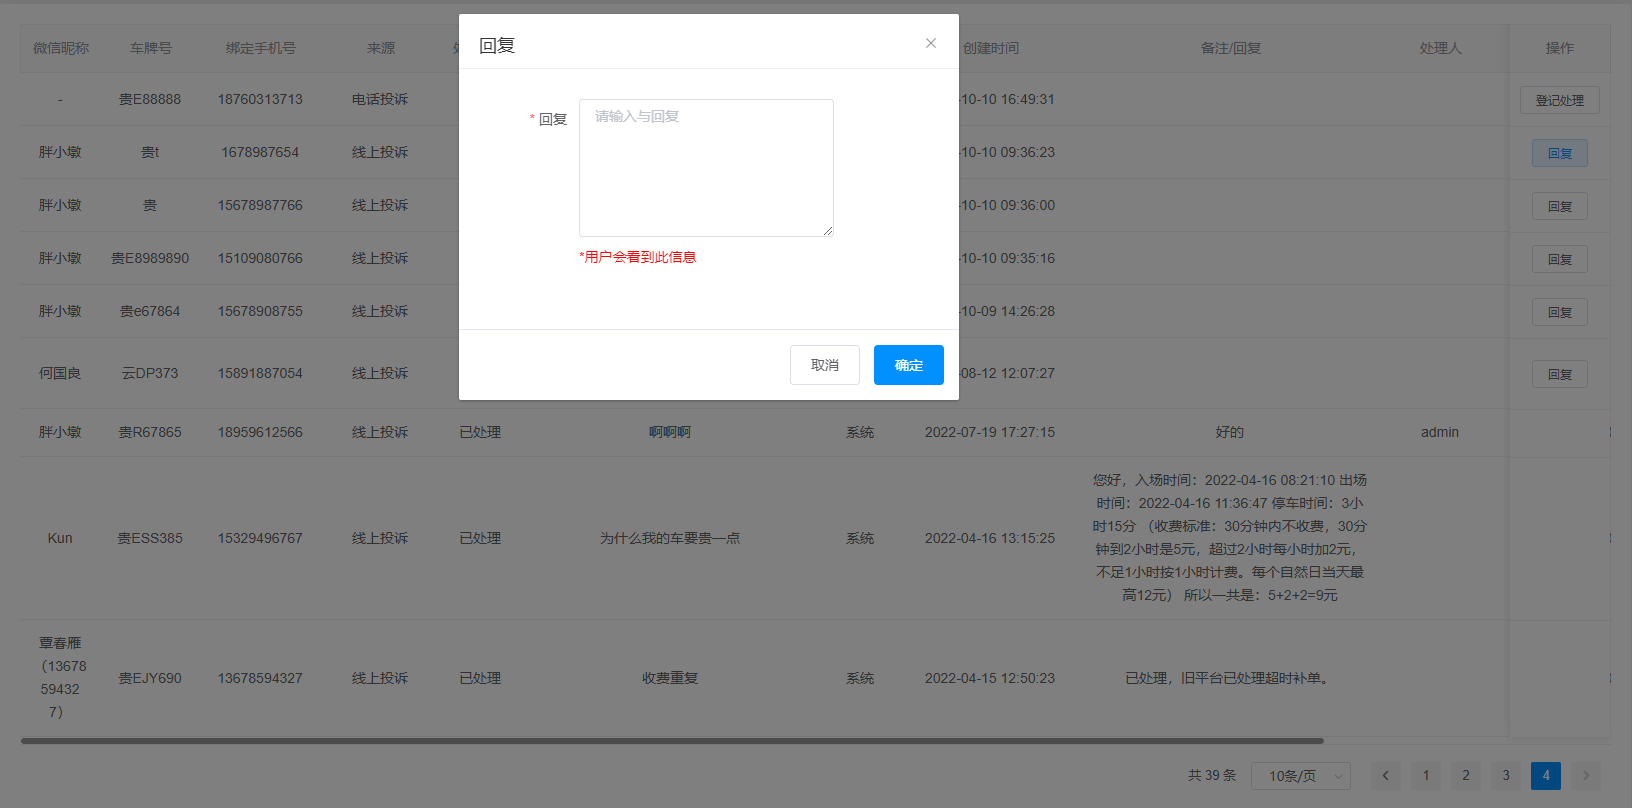The width and height of the screenshot is (1632, 808).
Task: Go to page 1 in pagination
Action: [x=1426, y=776]
